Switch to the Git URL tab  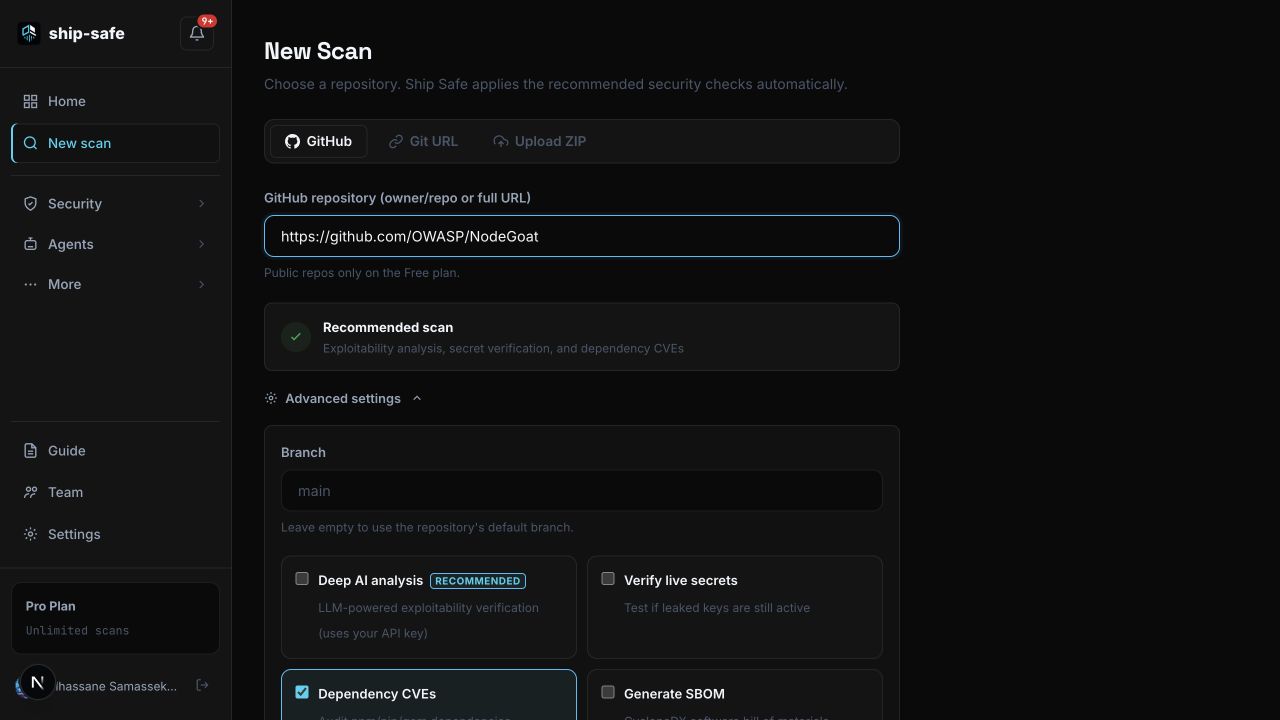coord(423,141)
